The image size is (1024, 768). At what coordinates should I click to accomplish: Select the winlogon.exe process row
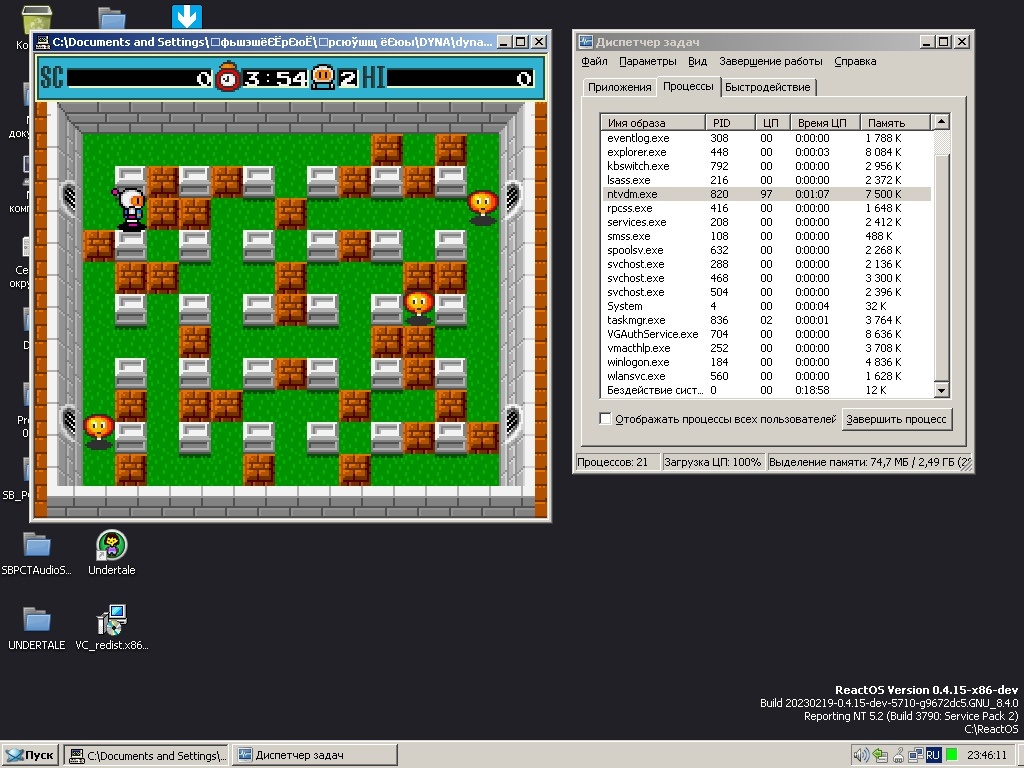coord(766,362)
